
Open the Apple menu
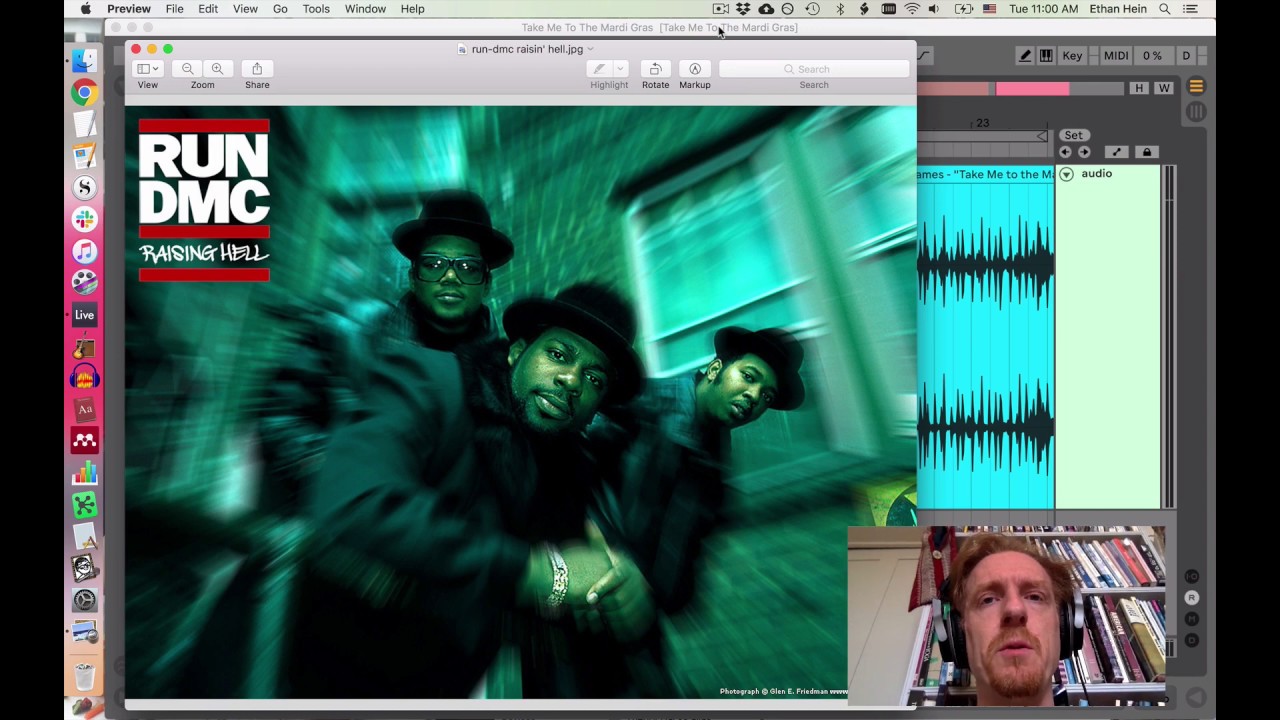click(85, 9)
